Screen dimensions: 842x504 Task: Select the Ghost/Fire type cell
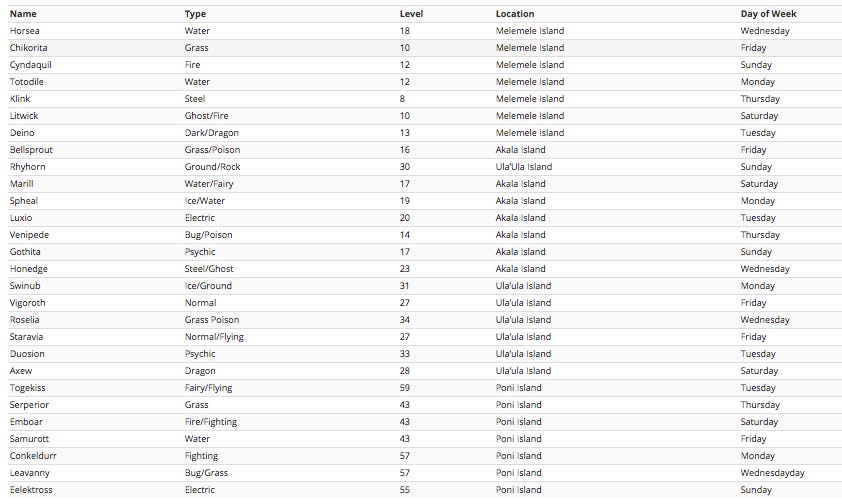pyautogui.click(x=207, y=116)
